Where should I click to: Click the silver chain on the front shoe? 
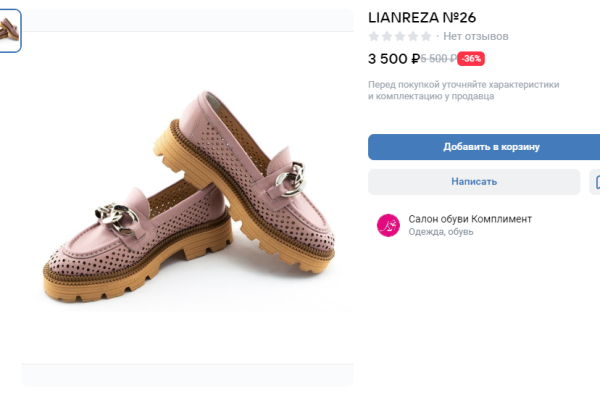pos(114,214)
